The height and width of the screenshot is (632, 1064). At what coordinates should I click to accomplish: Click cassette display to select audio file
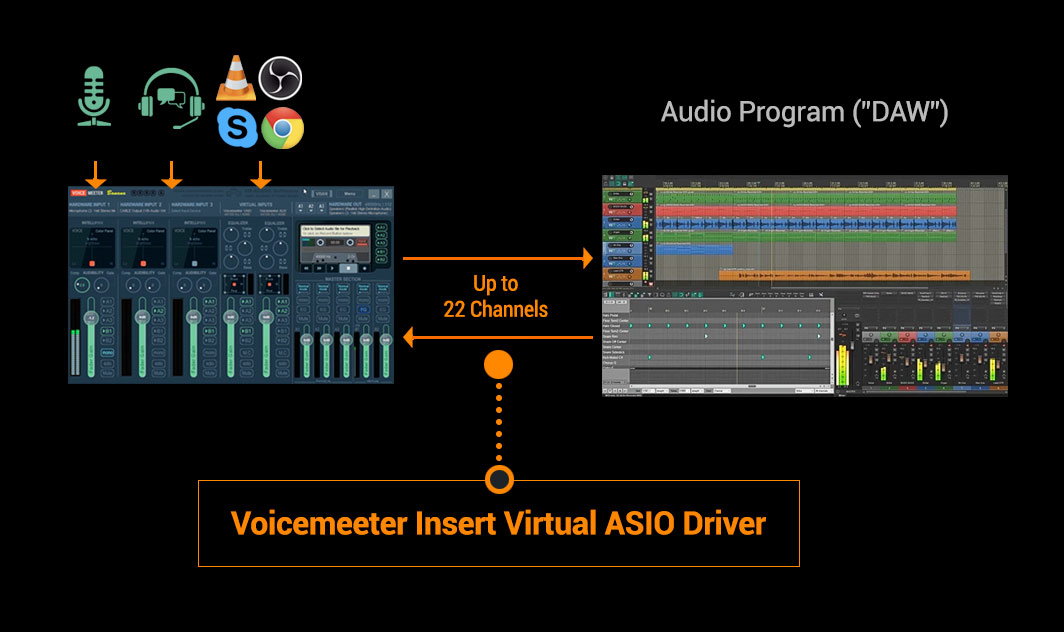coord(335,231)
